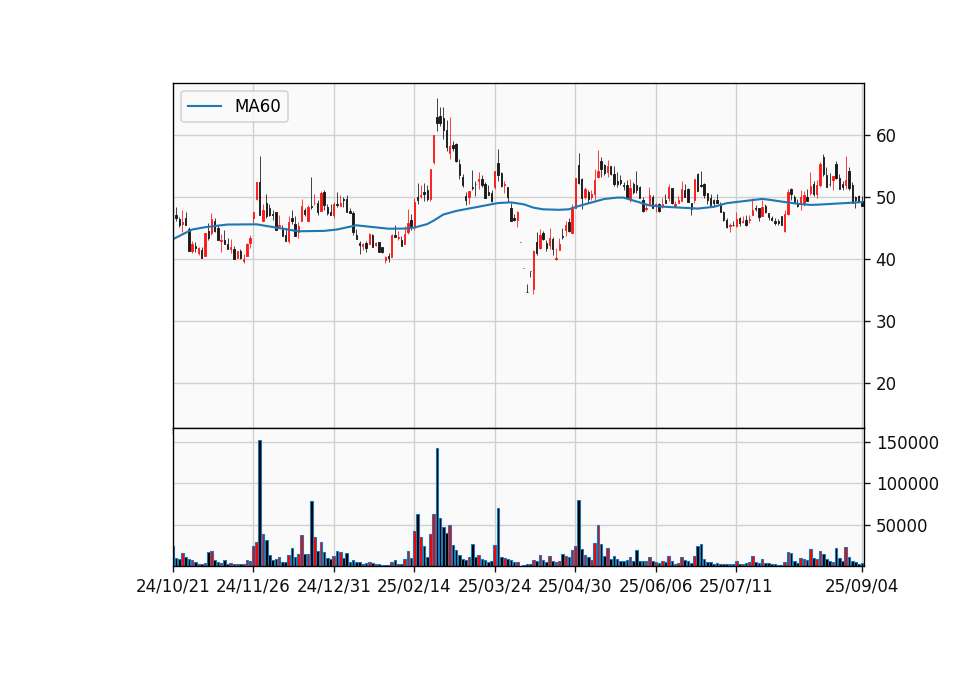Click the price axis value 30
960x690 pixels.
886,321
